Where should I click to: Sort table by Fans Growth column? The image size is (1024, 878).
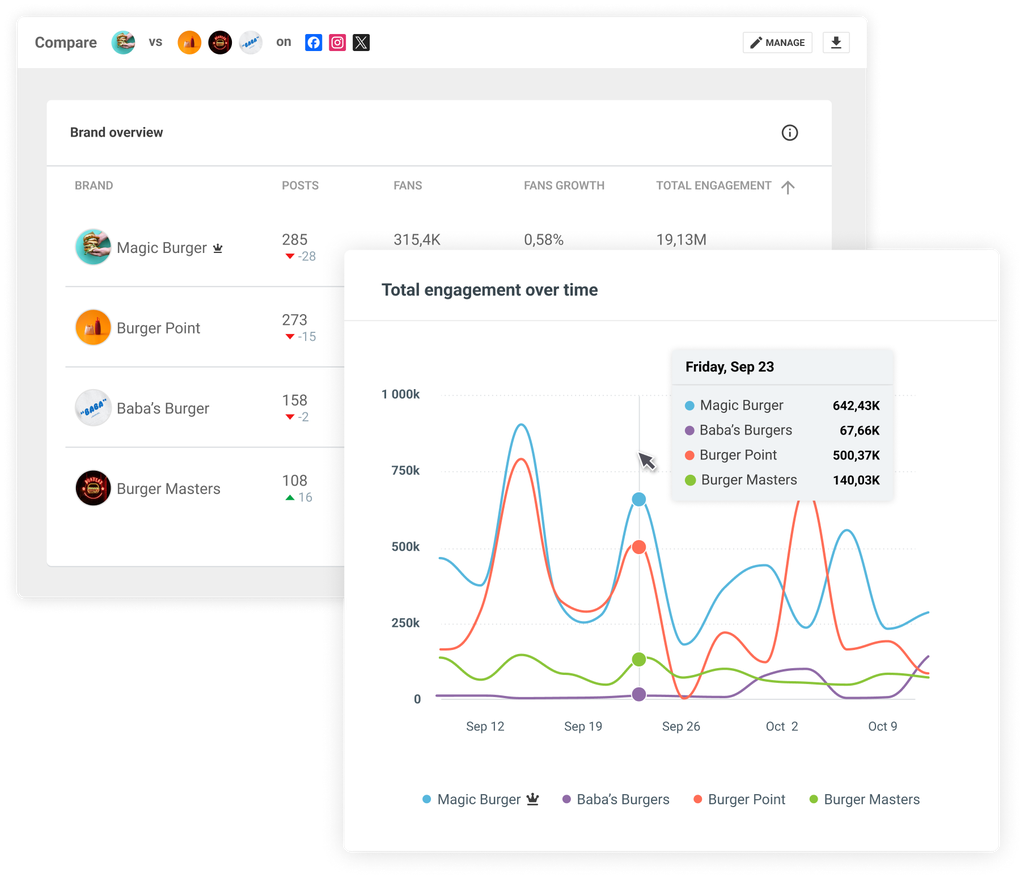click(x=564, y=186)
